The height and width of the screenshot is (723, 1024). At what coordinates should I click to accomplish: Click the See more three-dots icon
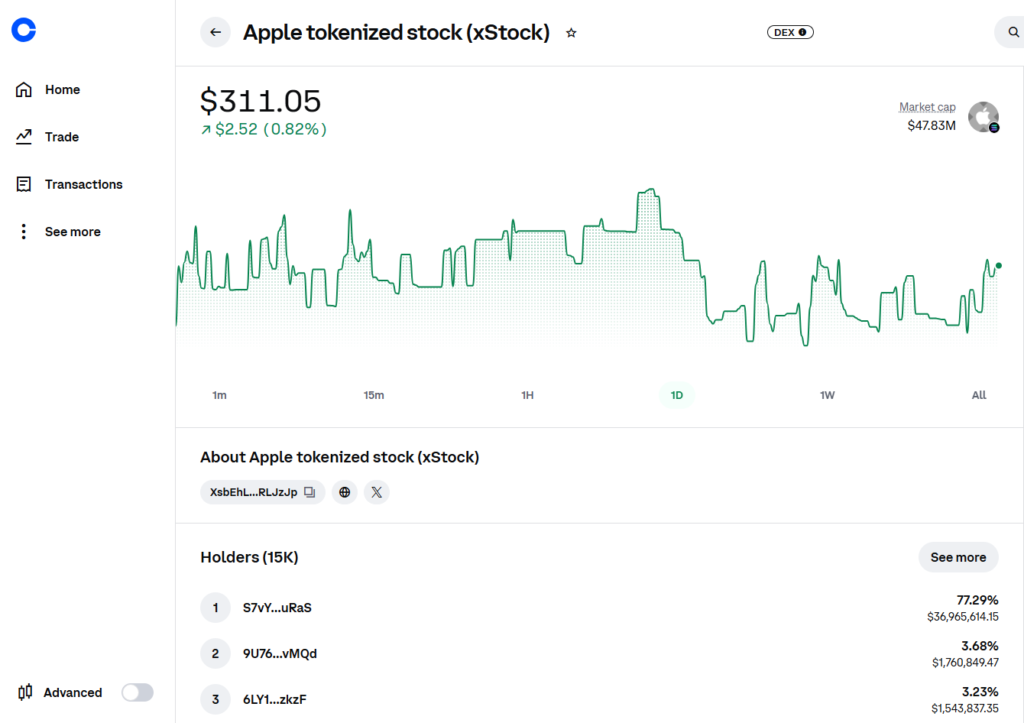(x=24, y=231)
